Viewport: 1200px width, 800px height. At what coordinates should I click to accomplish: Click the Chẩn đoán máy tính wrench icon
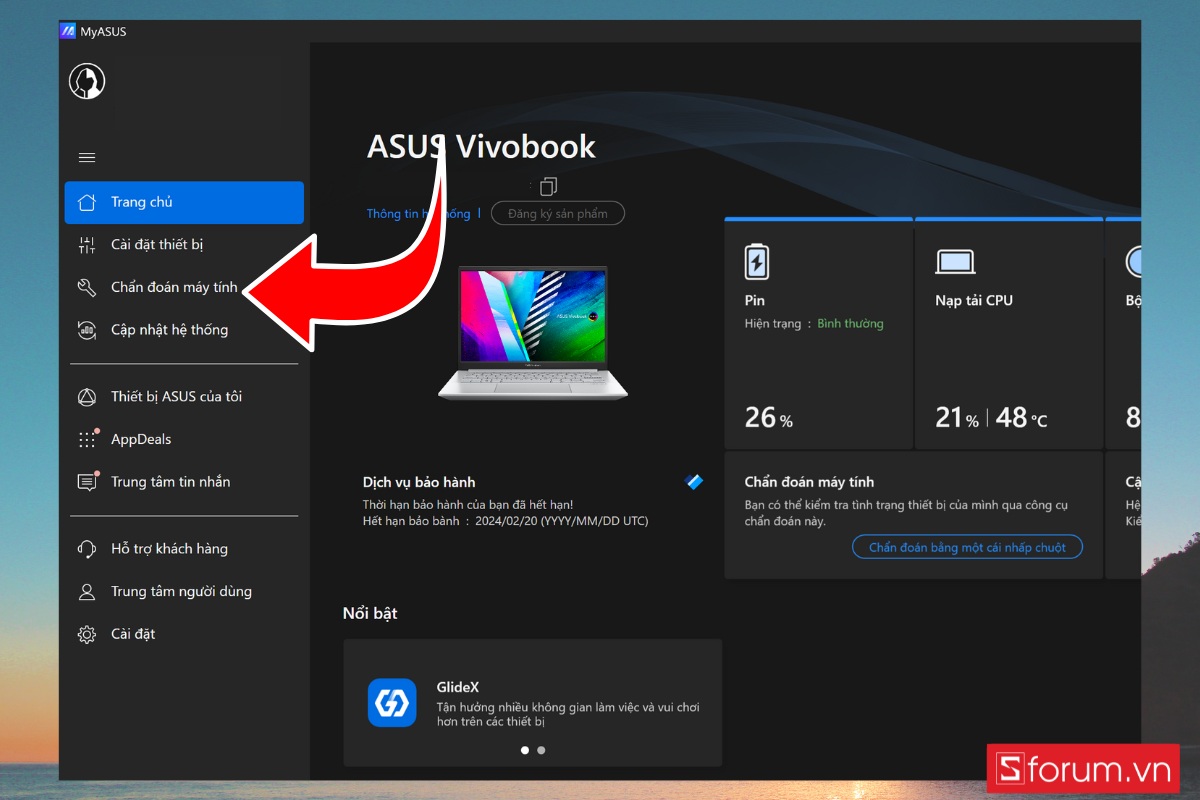[87, 287]
